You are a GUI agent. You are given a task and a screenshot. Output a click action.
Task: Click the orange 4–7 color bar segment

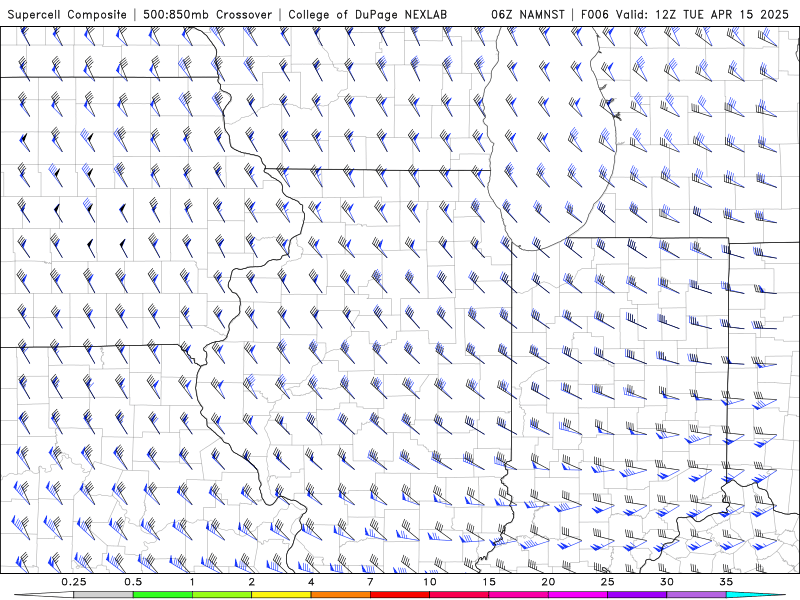[x=340, y=595]
